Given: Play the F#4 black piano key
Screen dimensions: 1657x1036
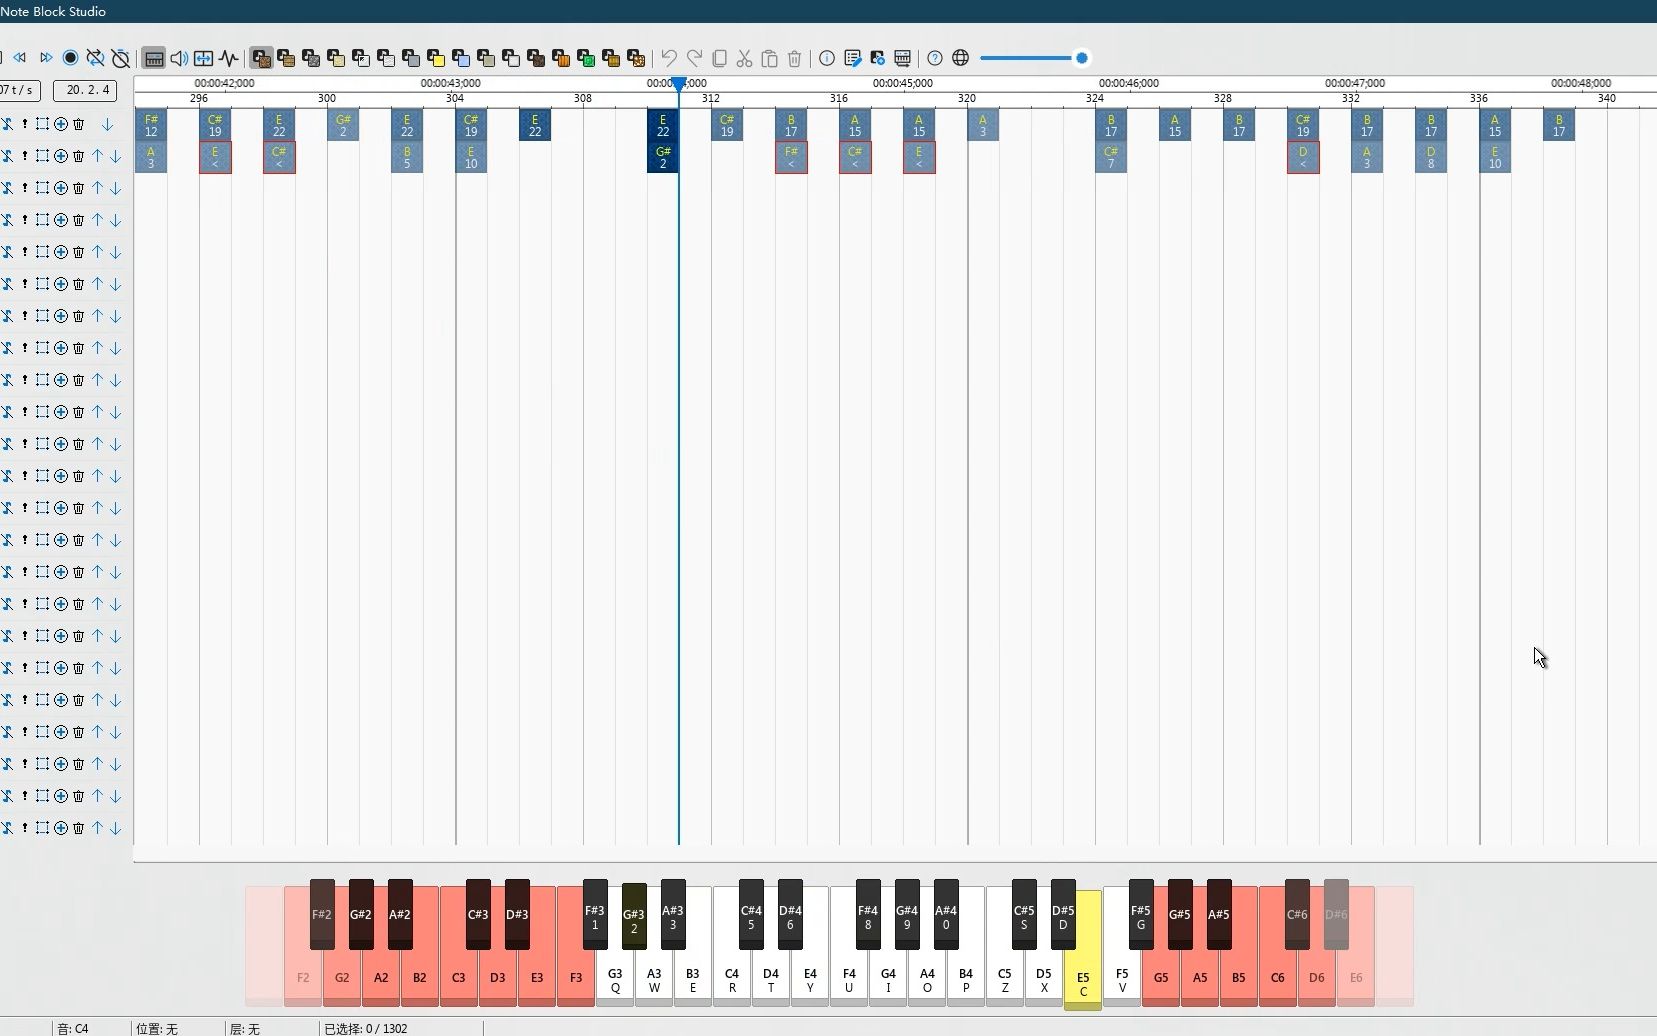Looking at the screenshot, I should (x=868, y=913).
